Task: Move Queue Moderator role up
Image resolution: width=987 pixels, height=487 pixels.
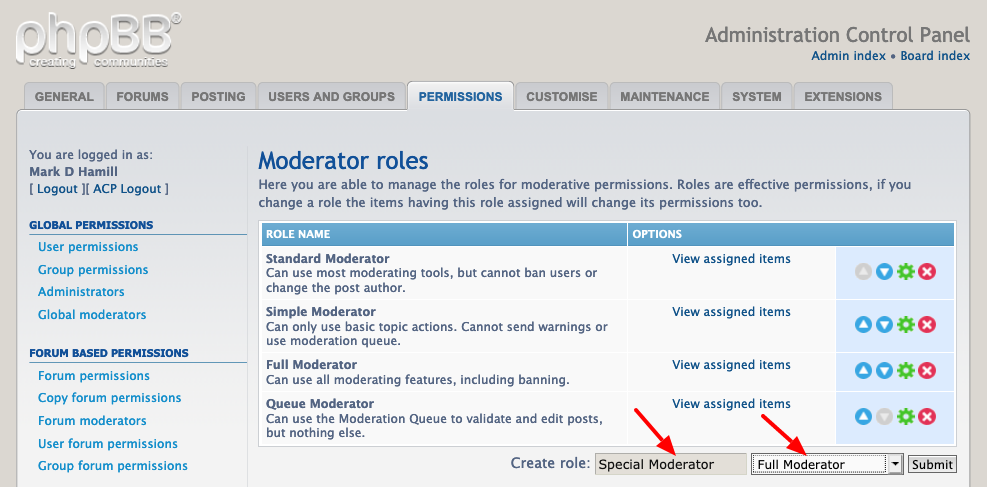Action: (863, 417)
